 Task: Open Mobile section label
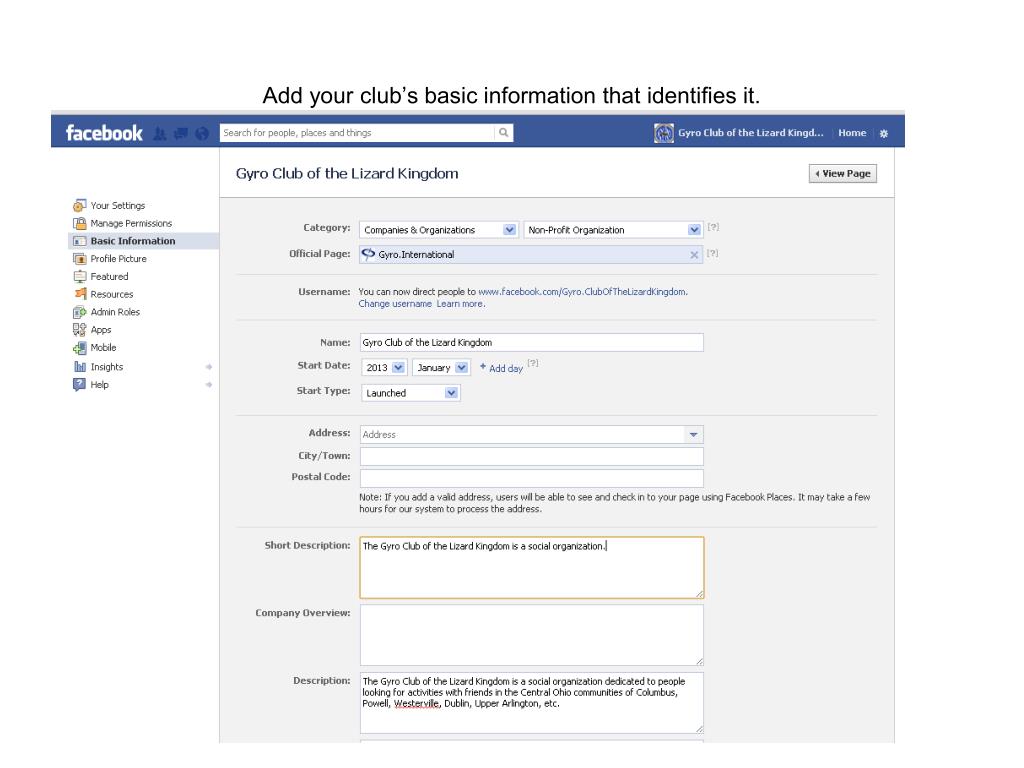tap(103, 347)
